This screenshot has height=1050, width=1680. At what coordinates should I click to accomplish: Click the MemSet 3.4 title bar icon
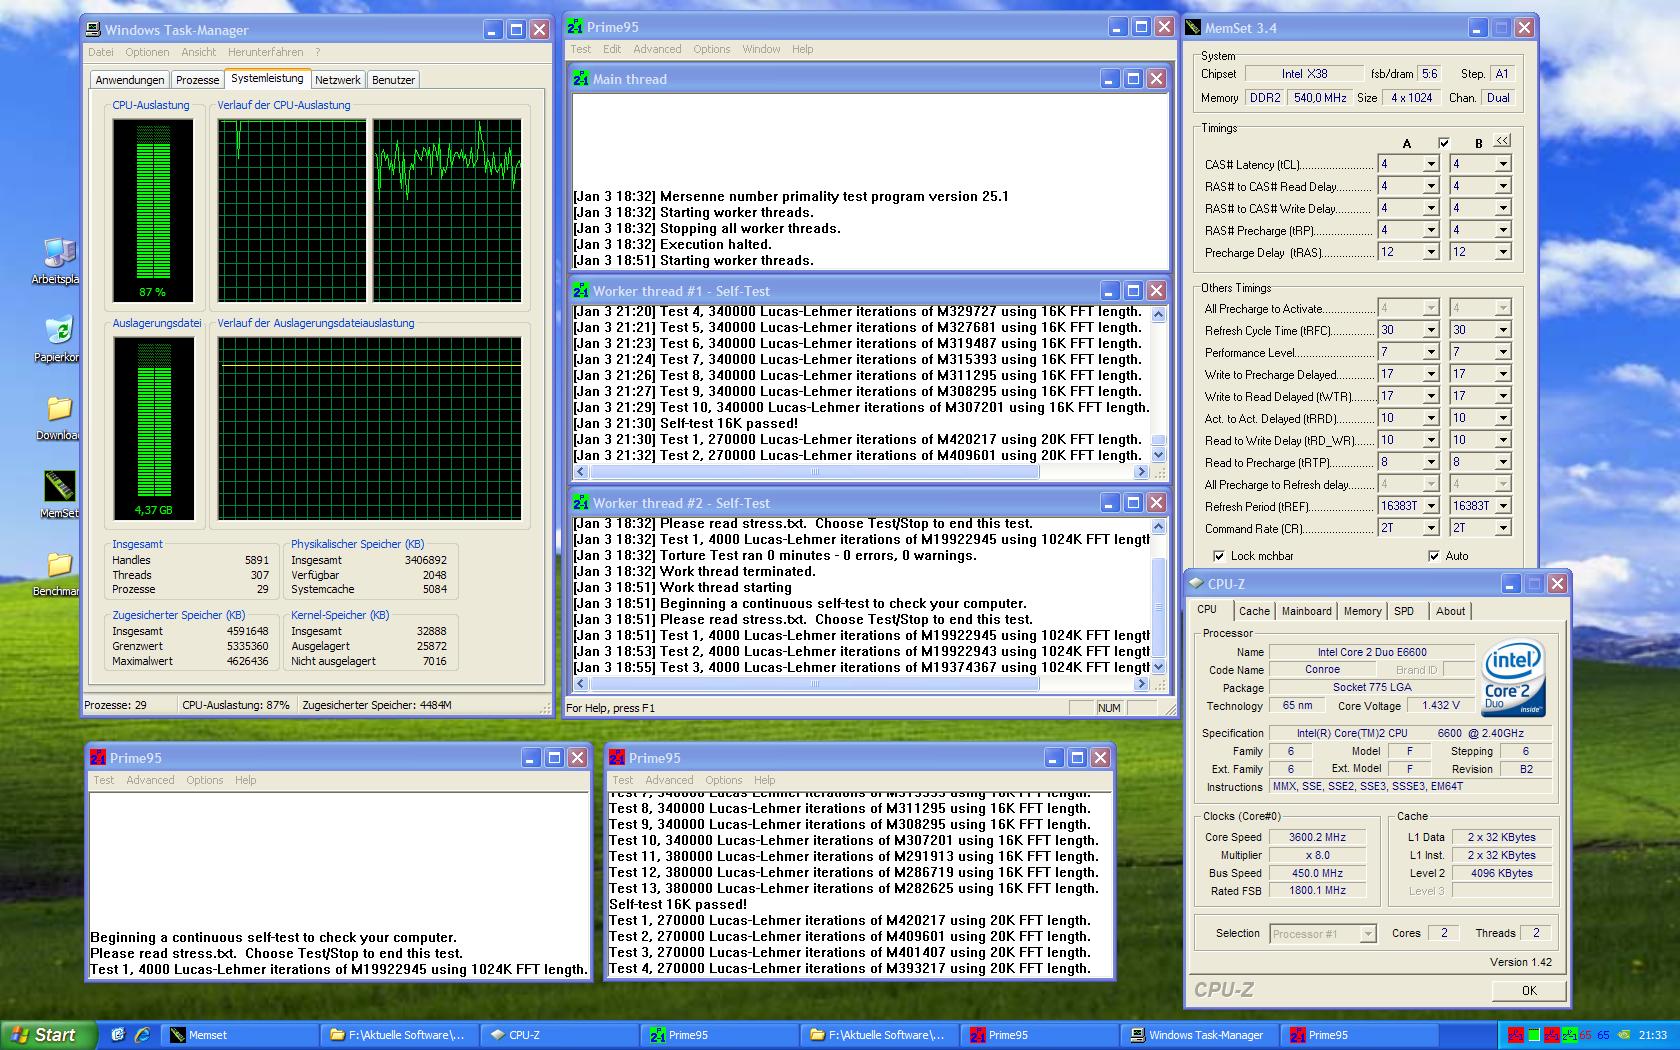click(x=1193, y=28)
